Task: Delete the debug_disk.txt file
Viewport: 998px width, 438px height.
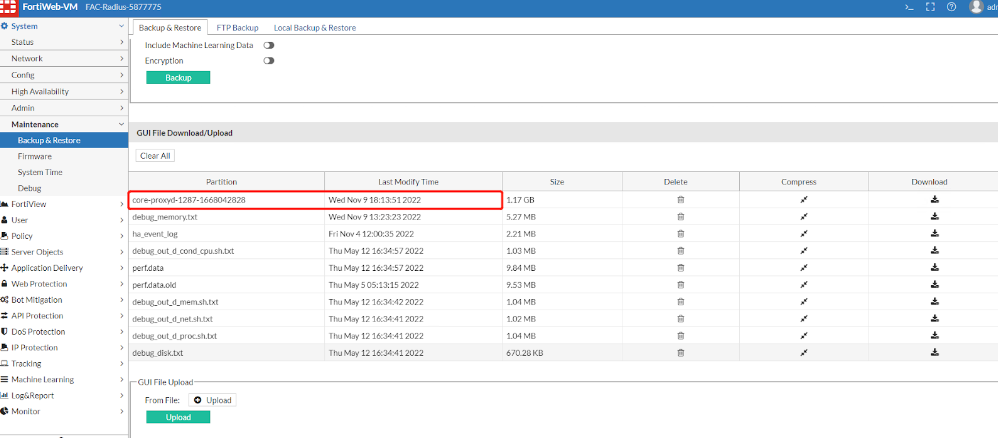Action: click(681, 353)
